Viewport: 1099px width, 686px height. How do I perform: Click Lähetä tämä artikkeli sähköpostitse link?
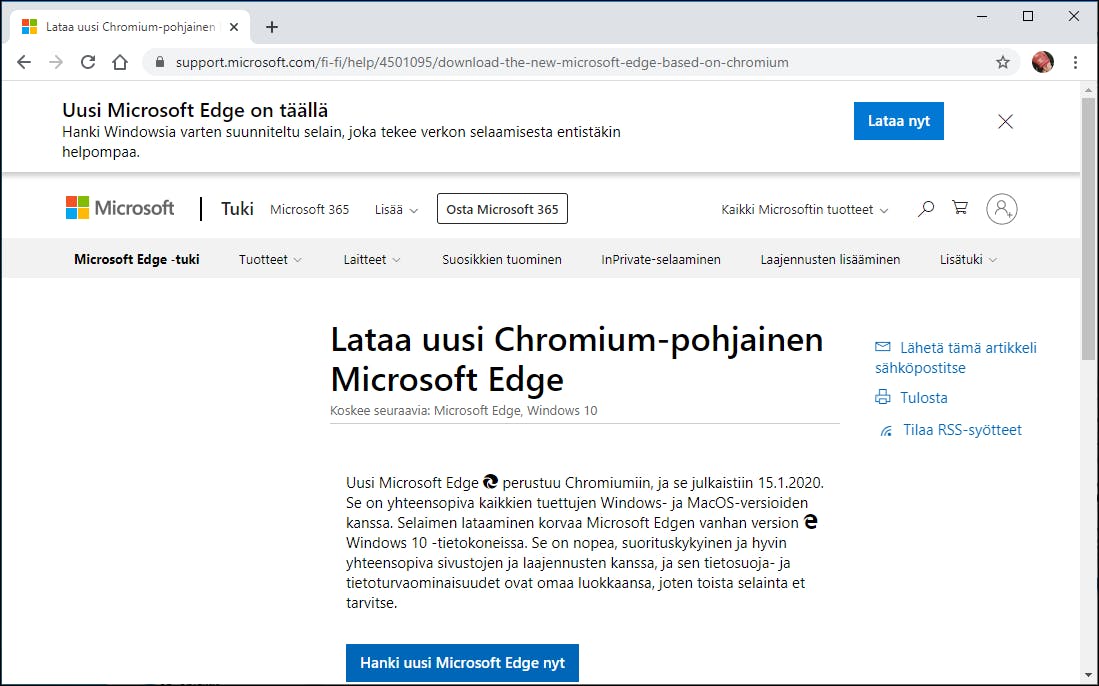click(956, 357)
